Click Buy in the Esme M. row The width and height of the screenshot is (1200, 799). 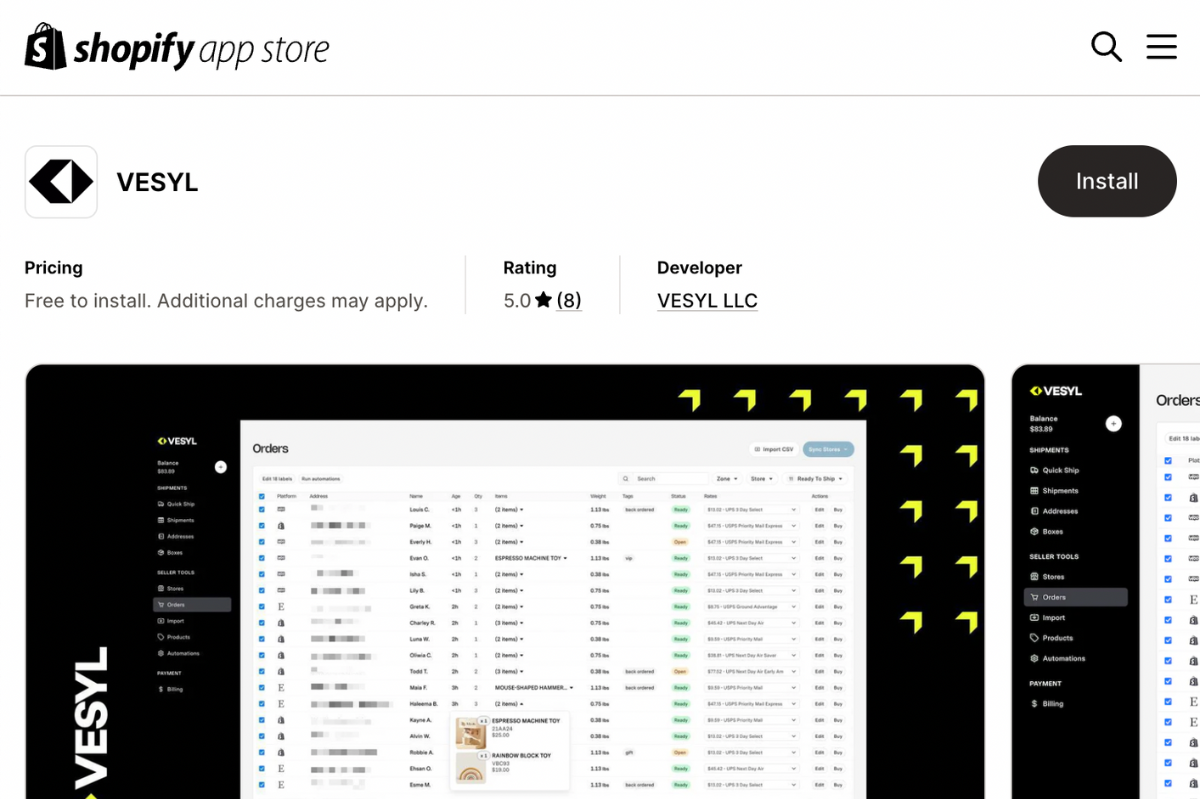(838, 785)
